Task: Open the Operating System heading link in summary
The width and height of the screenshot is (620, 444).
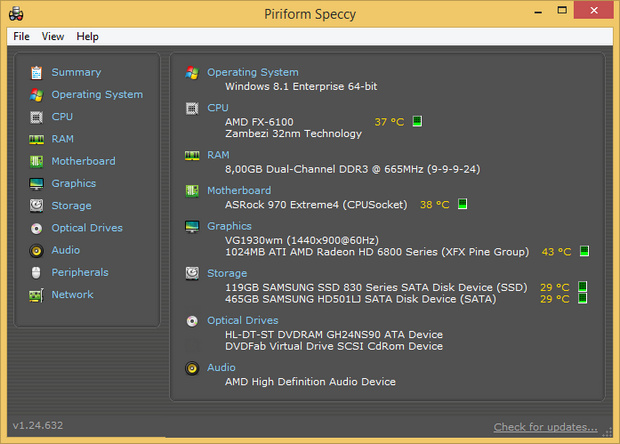Action: click(253, 72)
